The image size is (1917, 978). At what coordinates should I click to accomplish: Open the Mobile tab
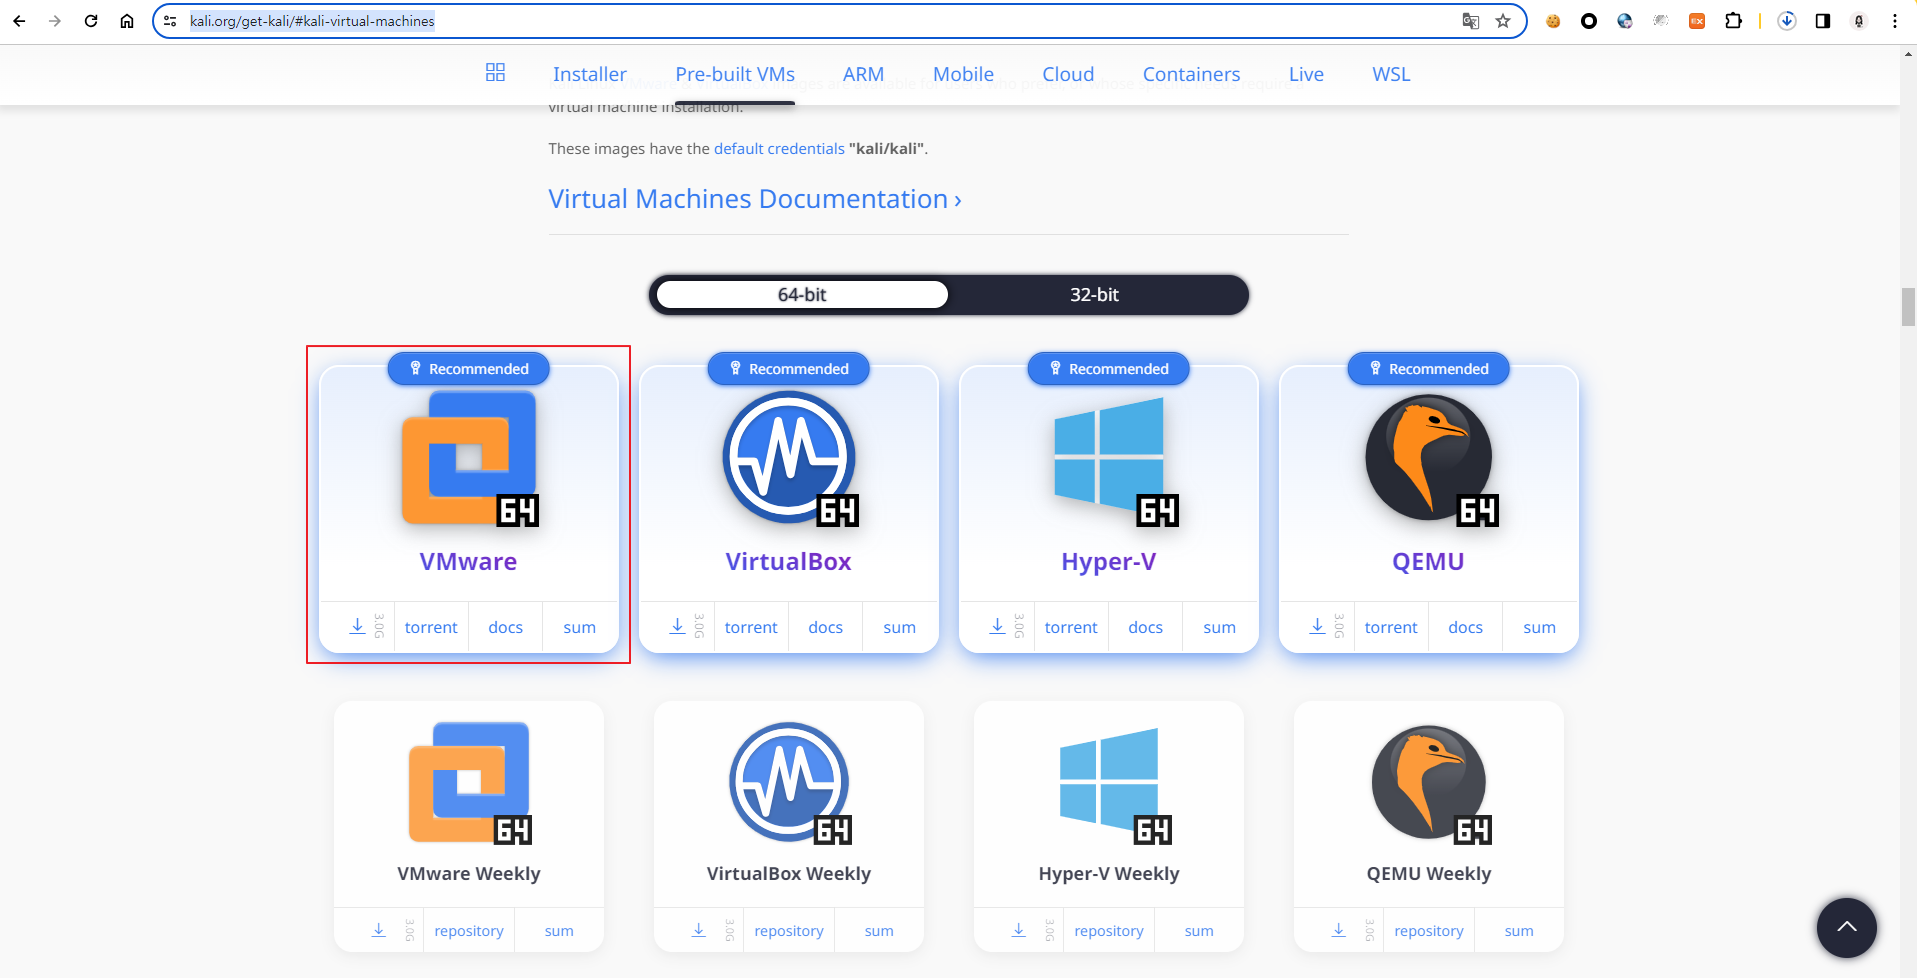pyautogui.click(x=963, y=74)
